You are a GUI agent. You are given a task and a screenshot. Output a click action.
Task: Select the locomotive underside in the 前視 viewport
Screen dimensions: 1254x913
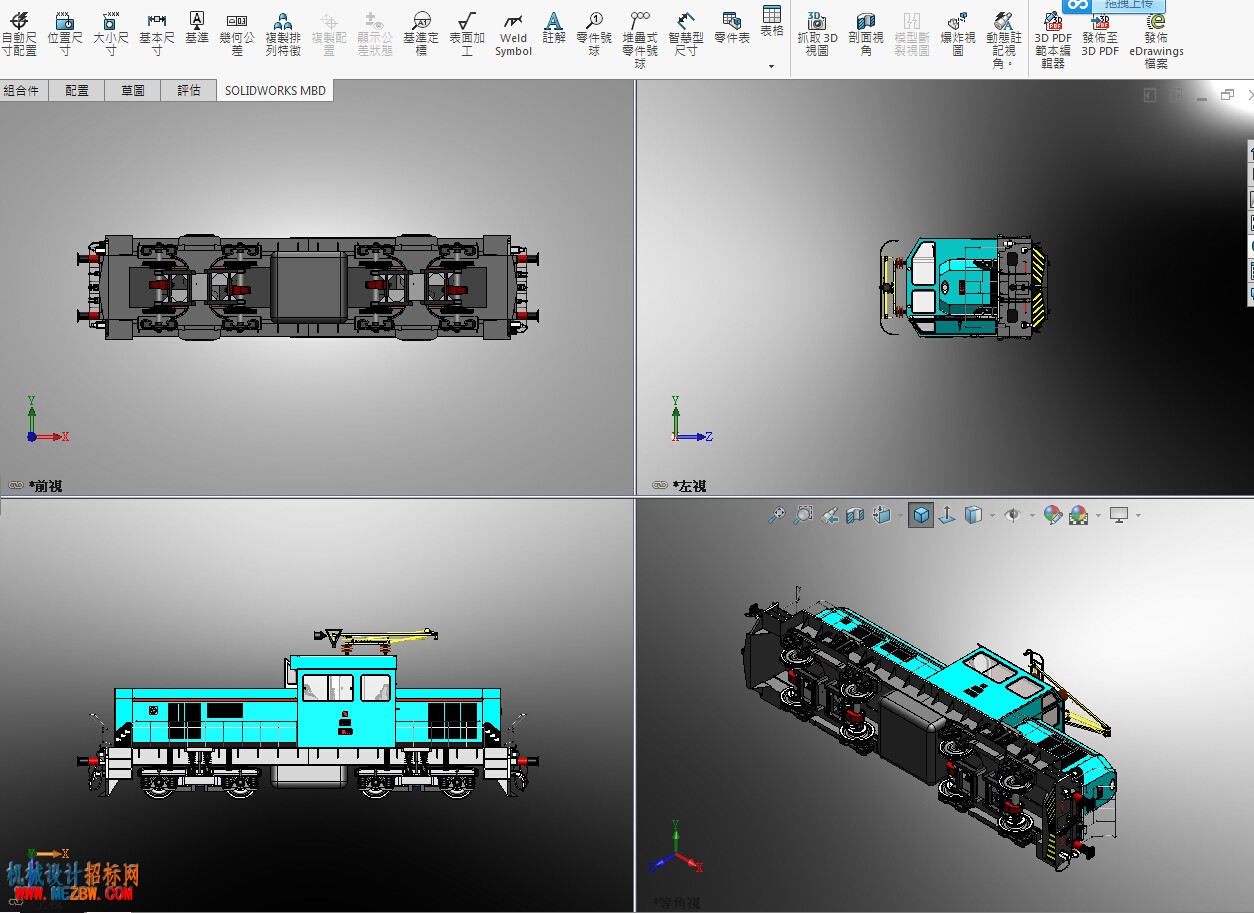click(308, 287)
